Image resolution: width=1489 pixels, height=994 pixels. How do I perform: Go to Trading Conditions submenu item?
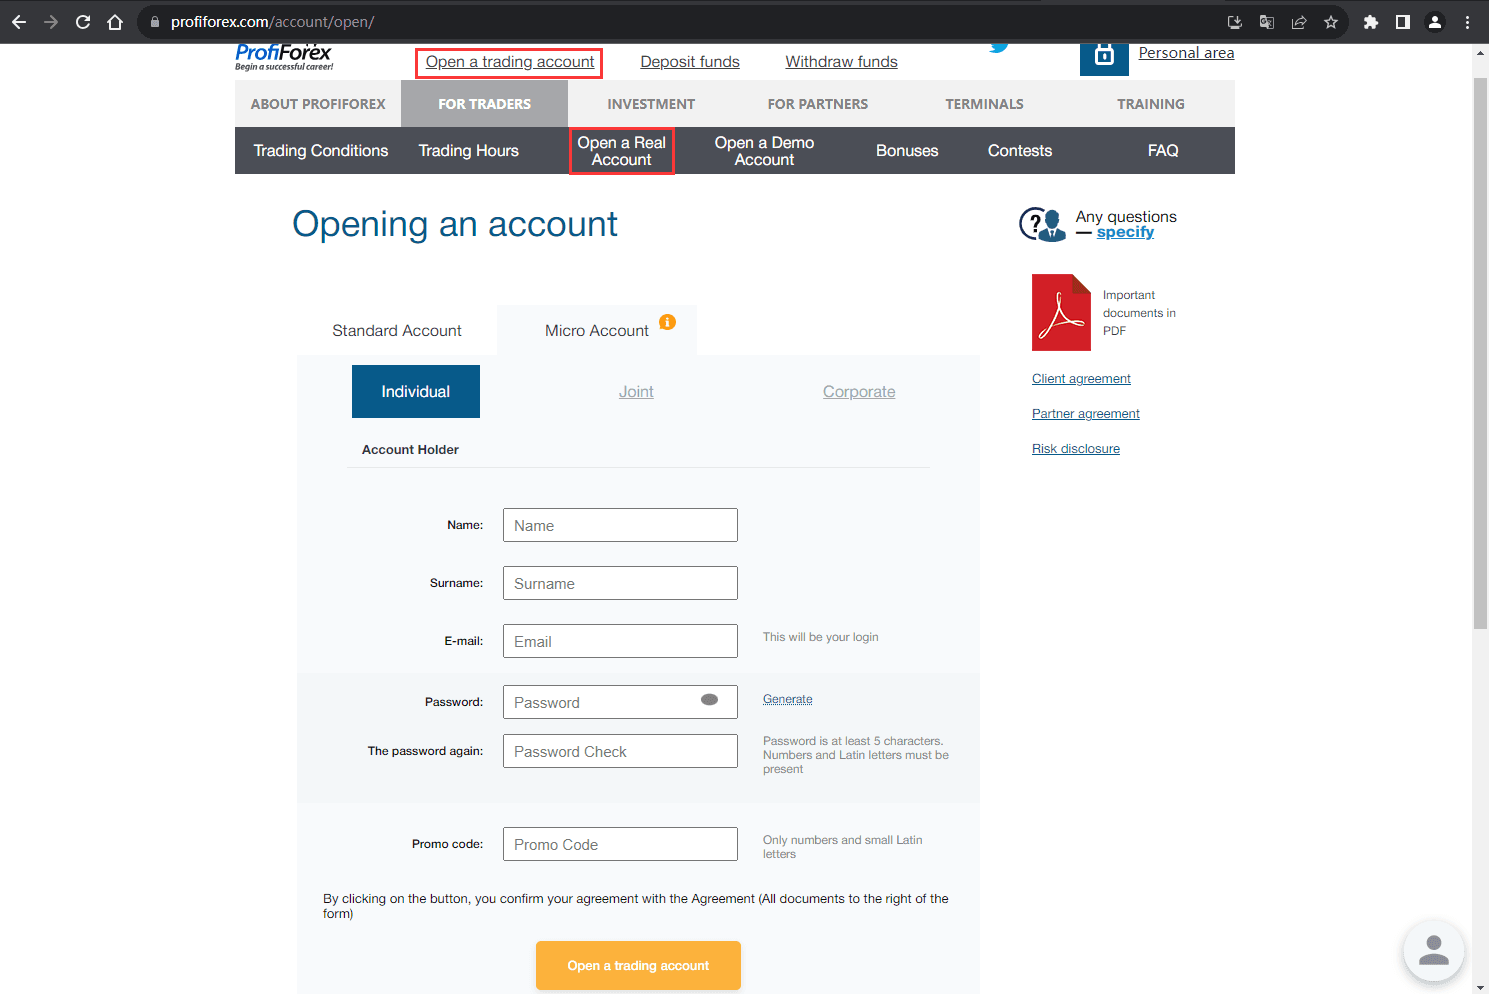point(321,151)
